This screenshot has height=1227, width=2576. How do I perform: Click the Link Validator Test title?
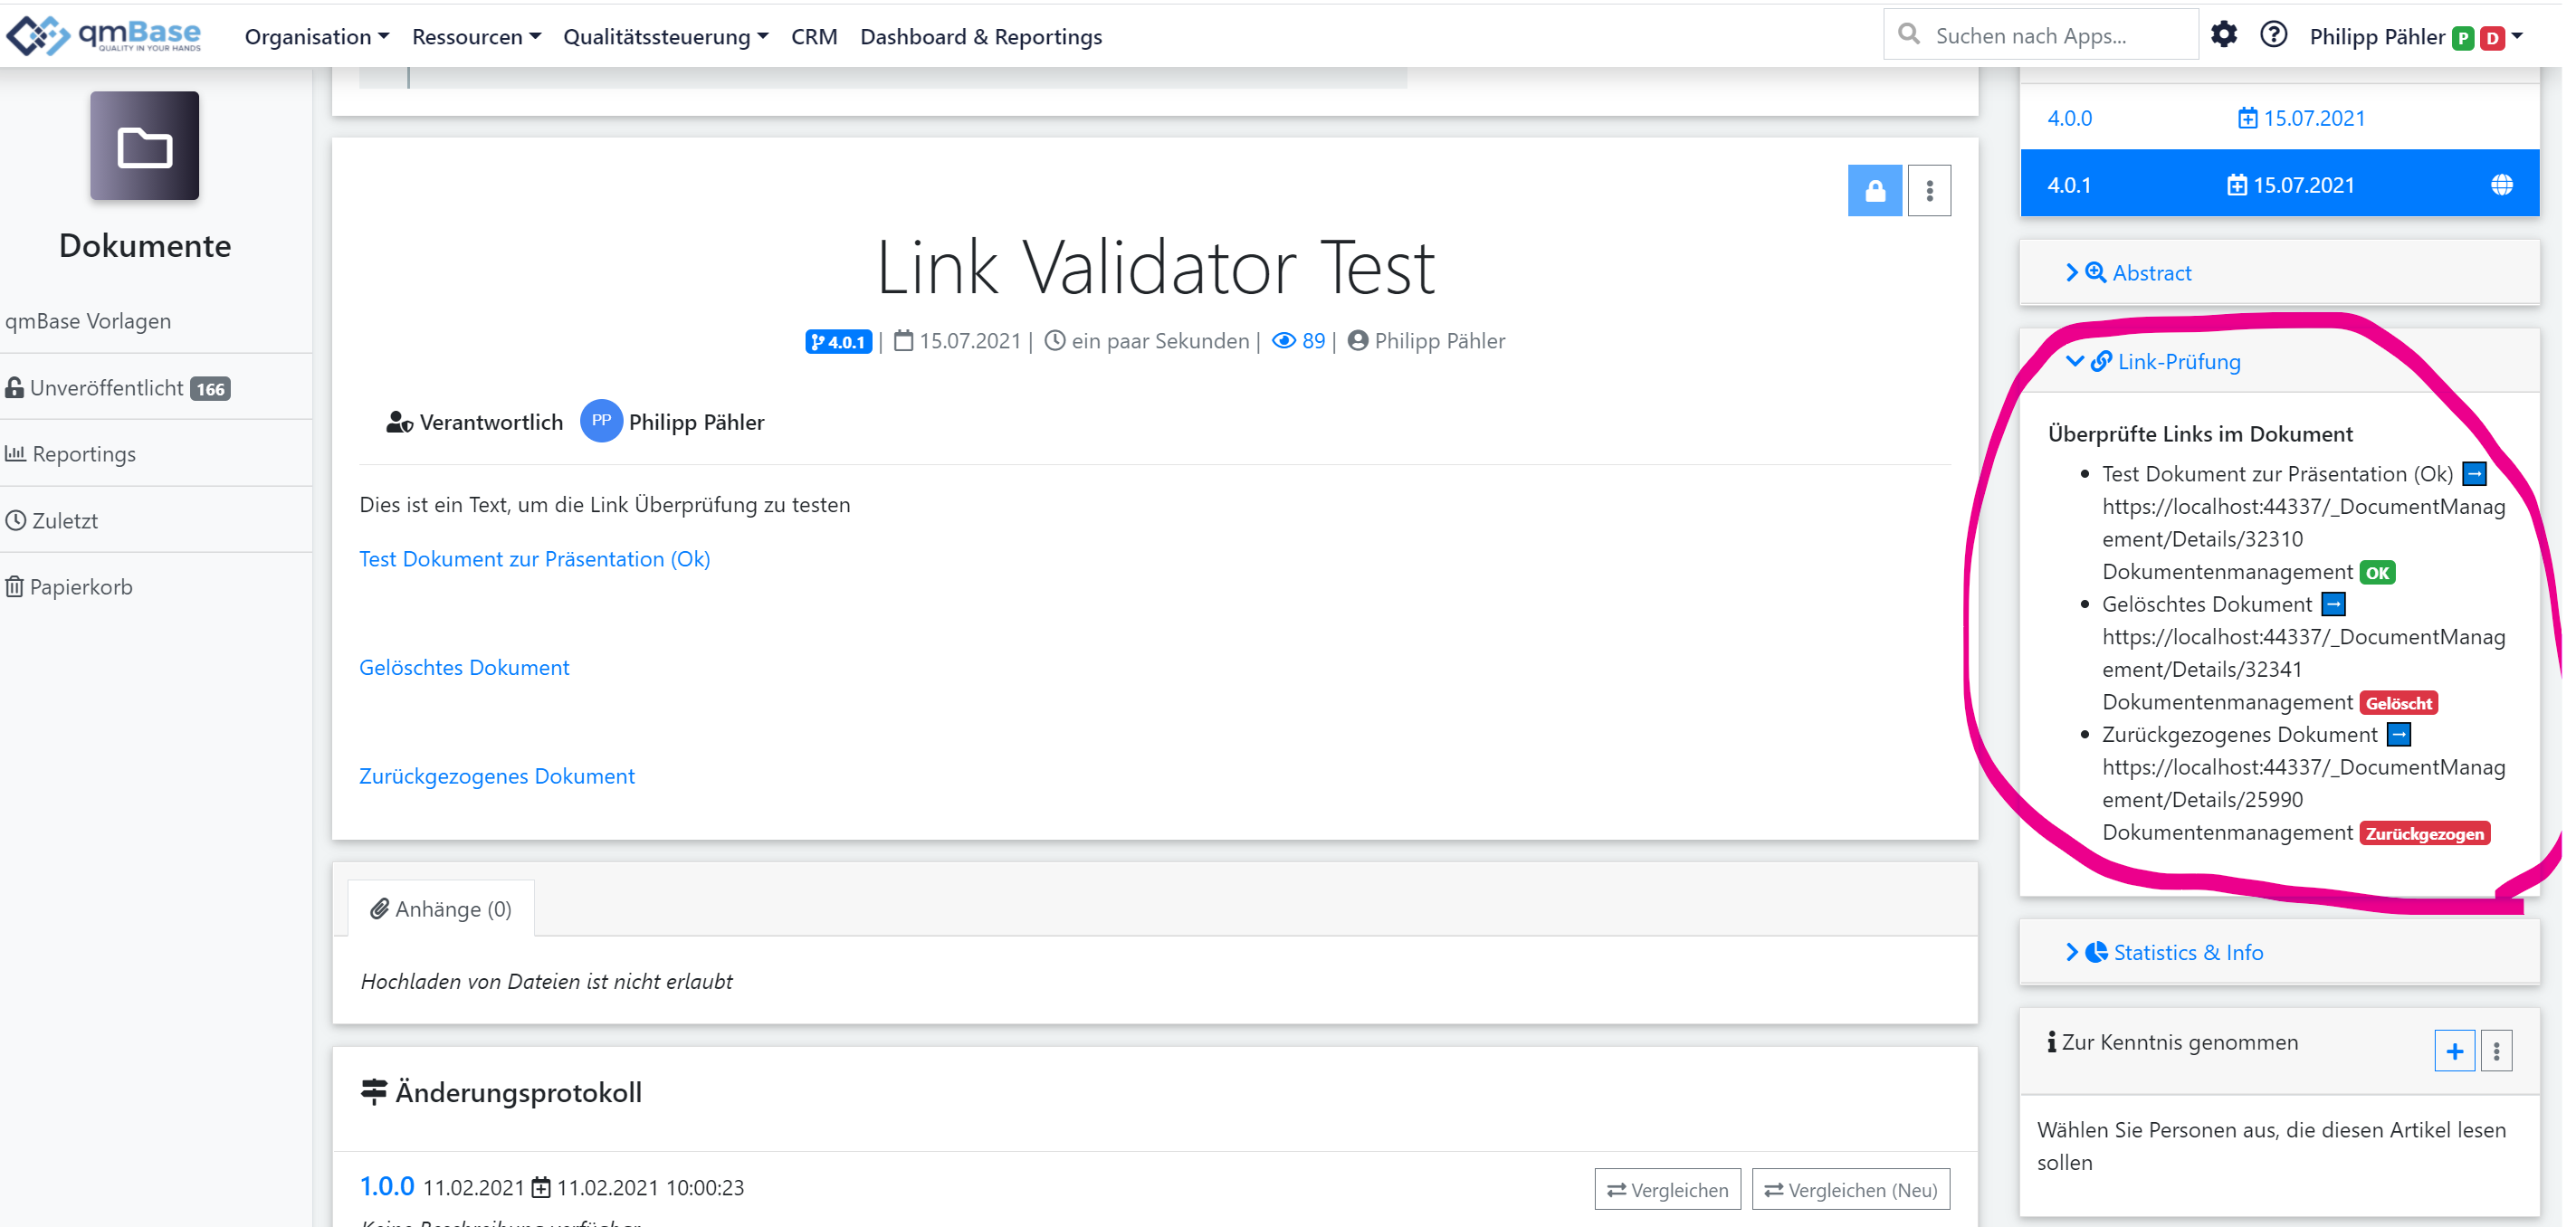click(1155, 267)
